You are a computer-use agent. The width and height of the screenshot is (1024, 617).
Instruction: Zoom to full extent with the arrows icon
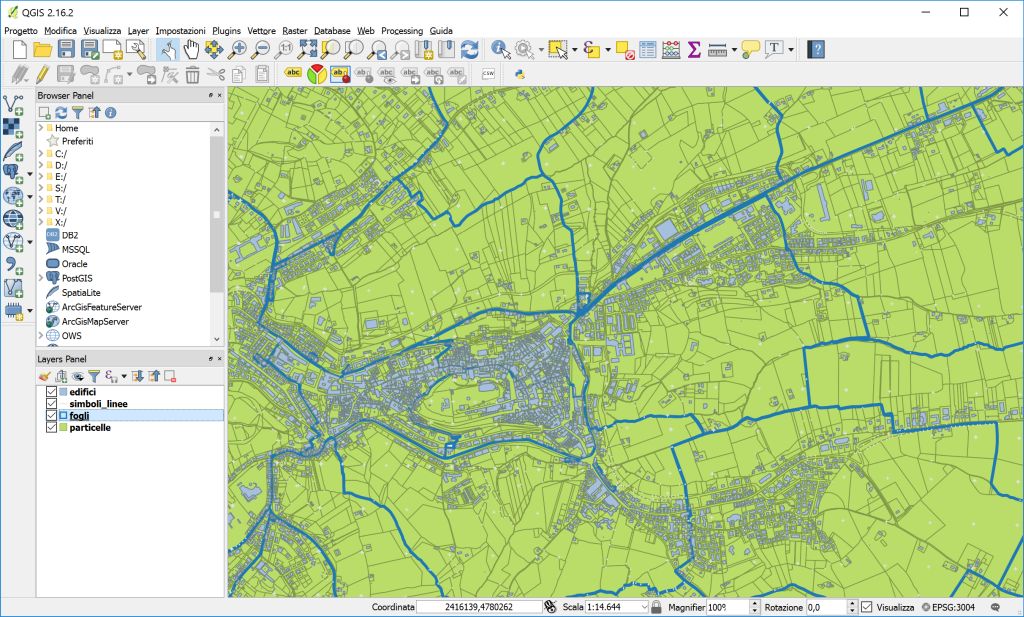308,50
